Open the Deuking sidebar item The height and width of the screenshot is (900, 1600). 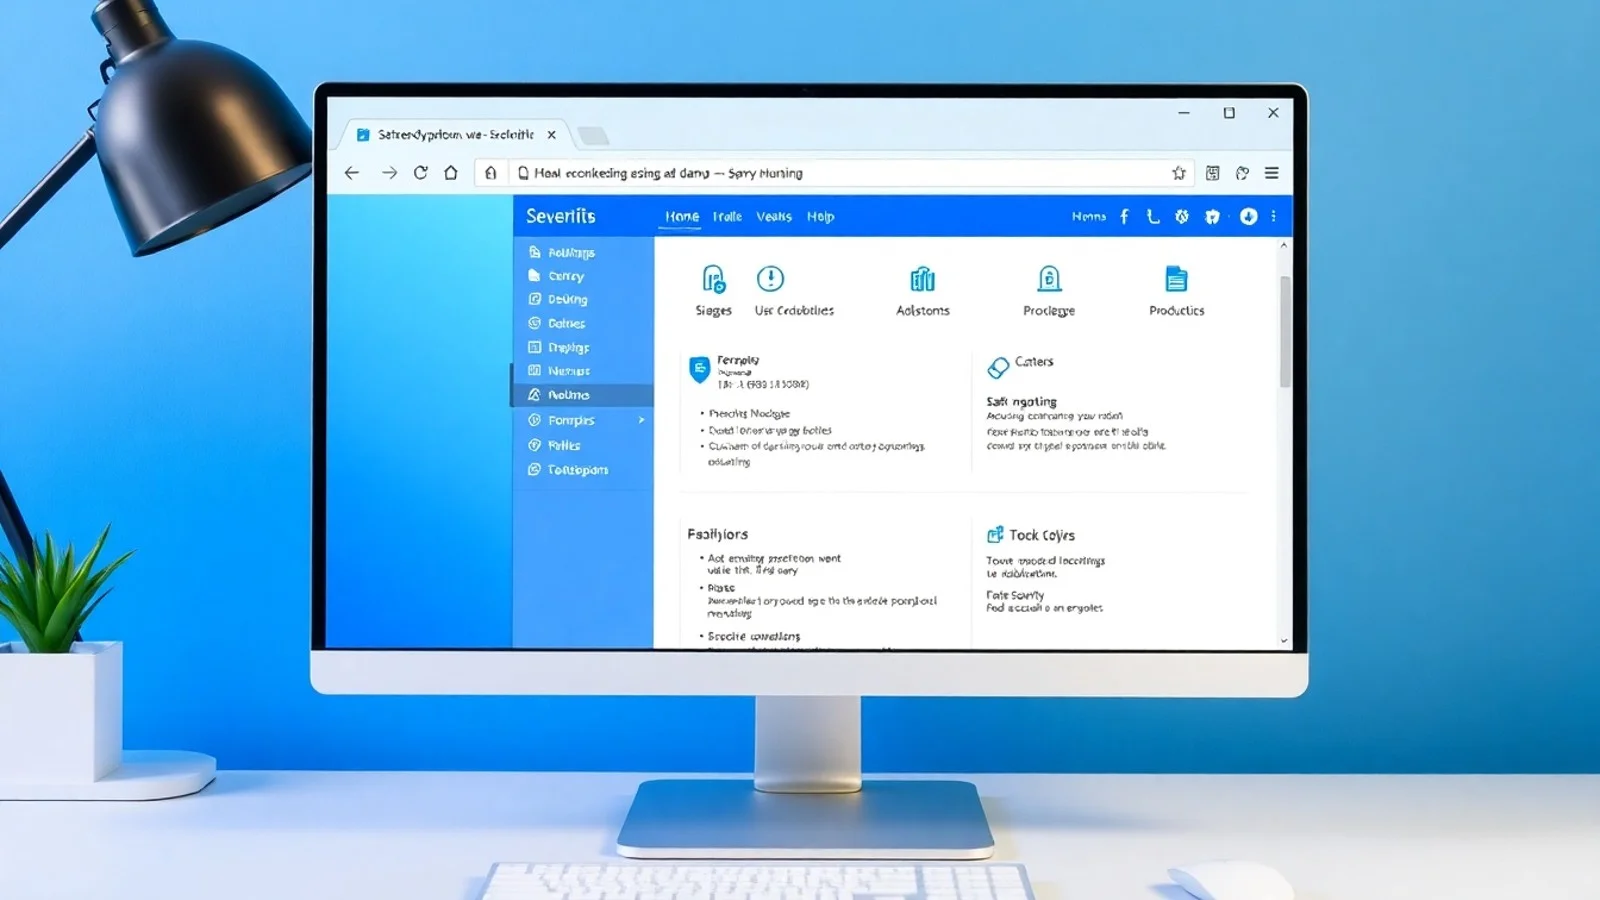point(583,299)
